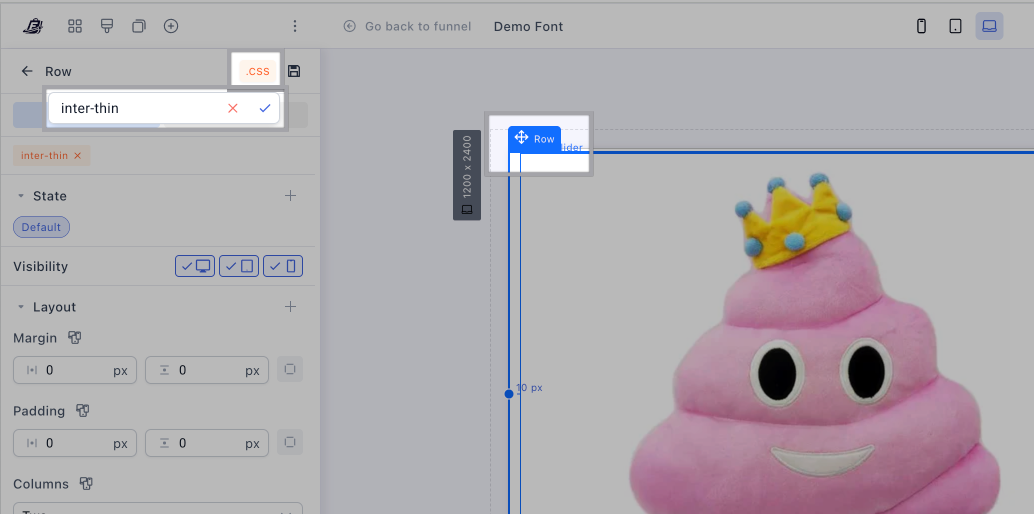The image size is (1034, 514).
Task: Collapse the Layout section
Action: tap(20, 307)
